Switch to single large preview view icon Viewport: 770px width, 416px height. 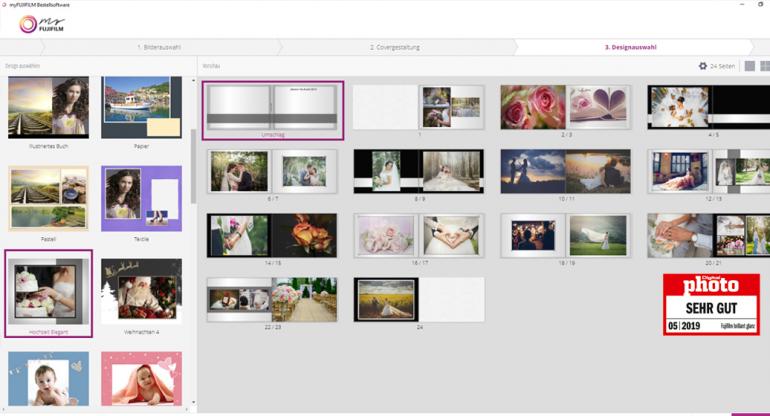click(x=749, y=66)
